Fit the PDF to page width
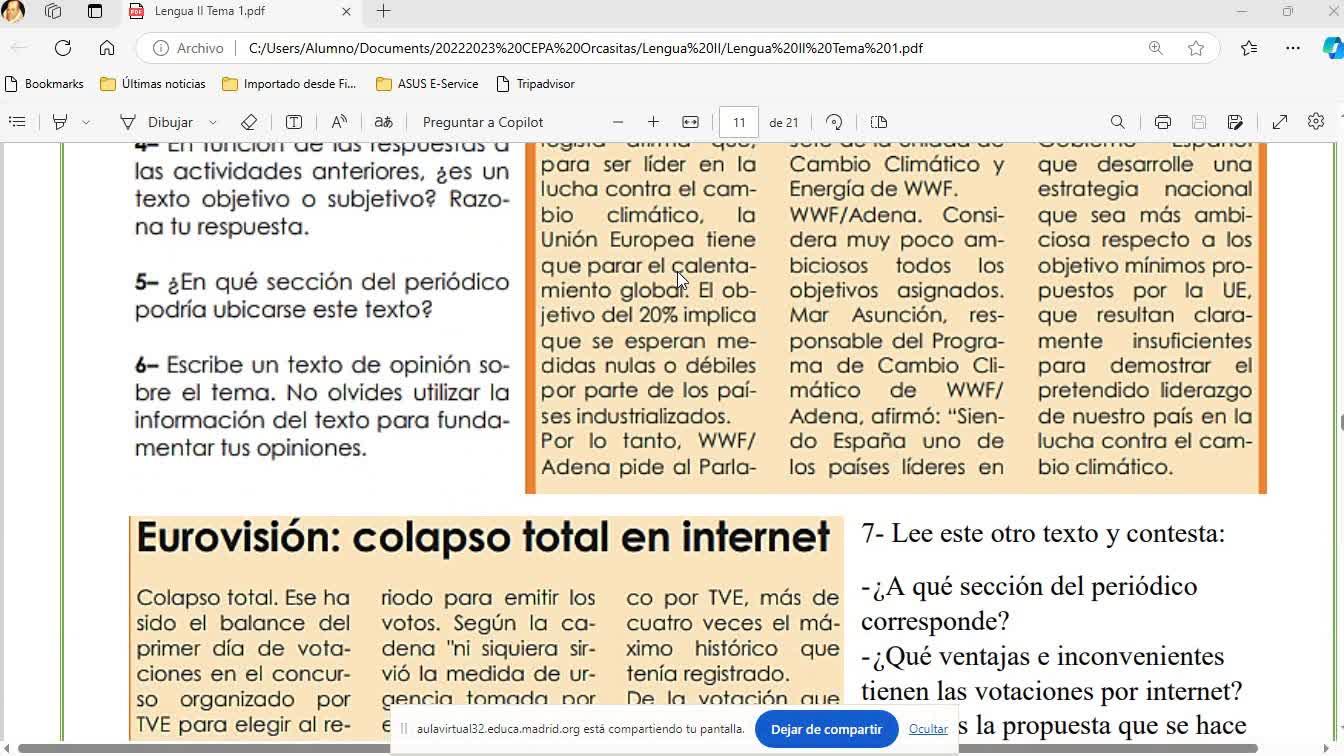 [690, 122]
